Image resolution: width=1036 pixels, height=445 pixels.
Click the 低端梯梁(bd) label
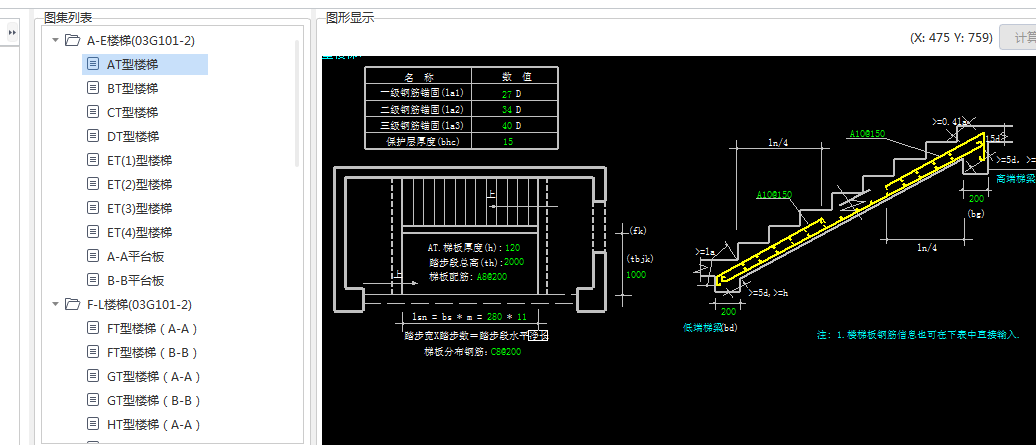[x=710, y=327]
